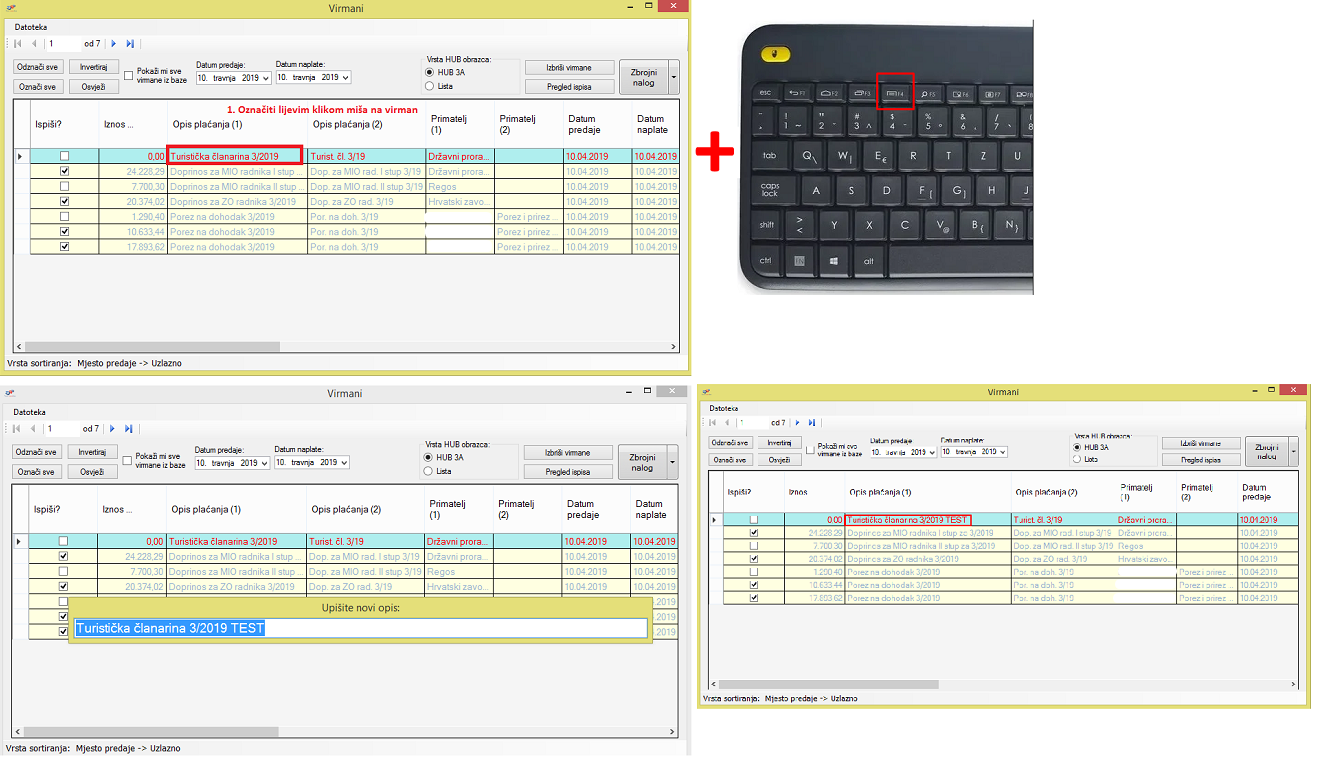Tick Ispiši checkbox for Turistička članarina row top-left
The image size is (1317, 763).
(x=65, y=156)
